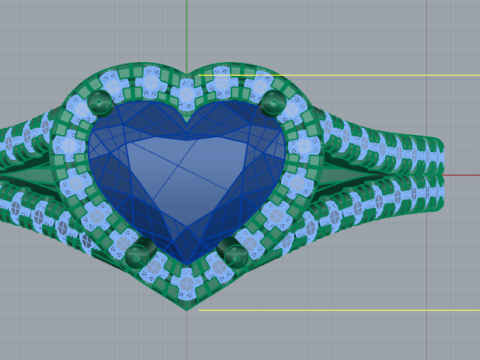Select the ring shank's rounded right end

point(437,175)
